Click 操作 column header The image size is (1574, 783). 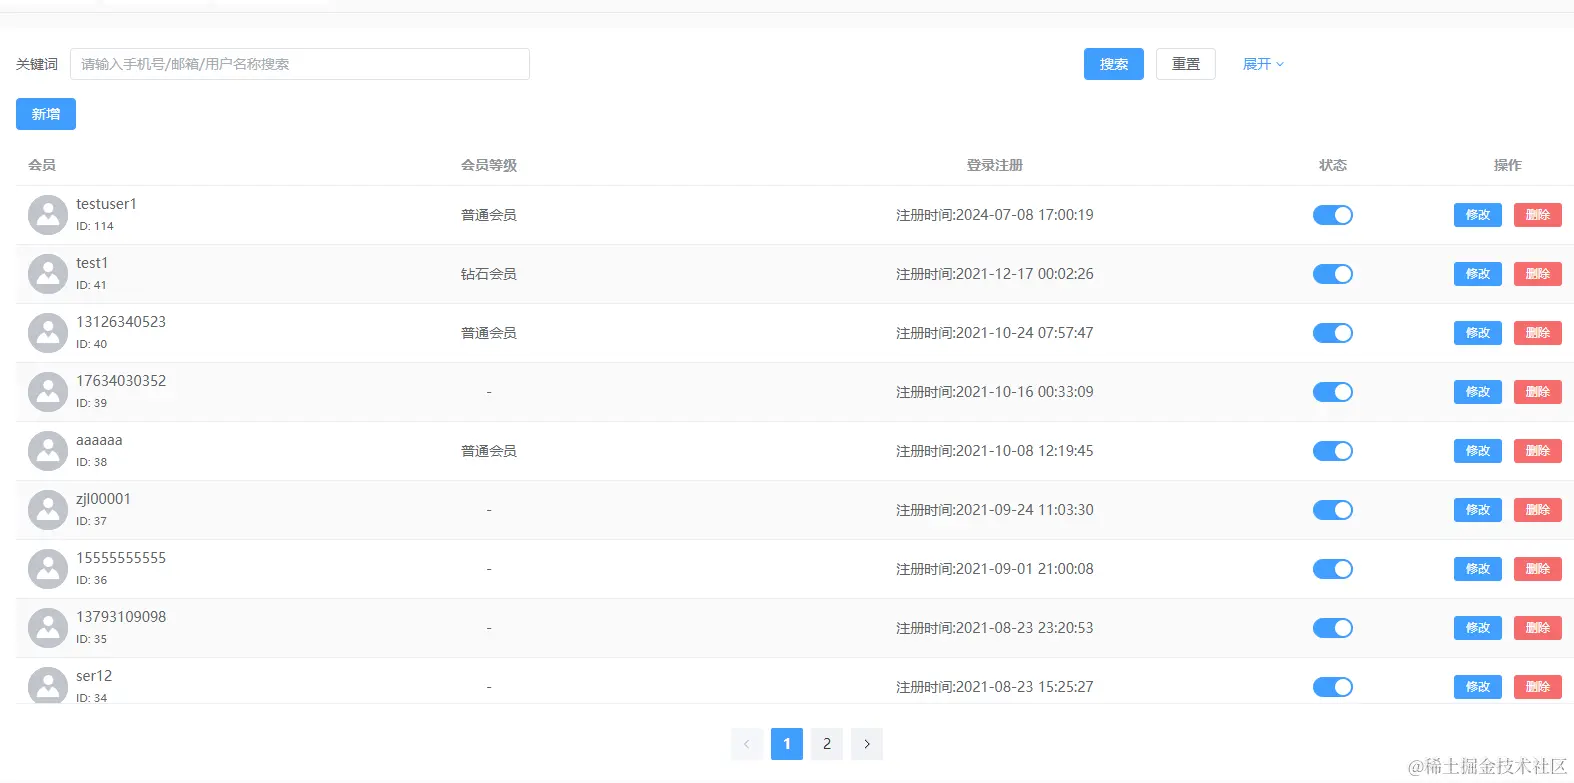click(1508, 165)
